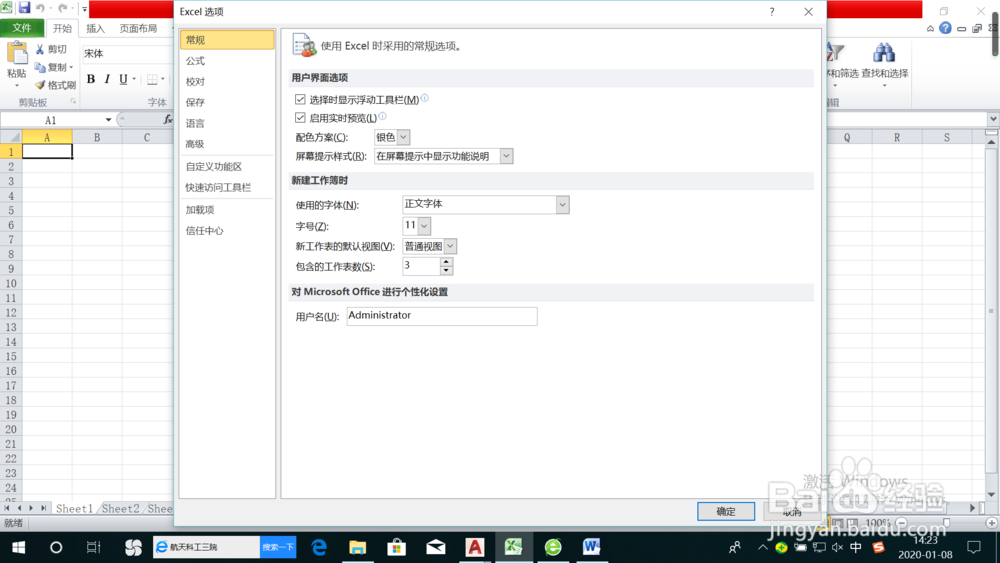
Task: Increase number of sheets with up spinner
Action: 446,261
